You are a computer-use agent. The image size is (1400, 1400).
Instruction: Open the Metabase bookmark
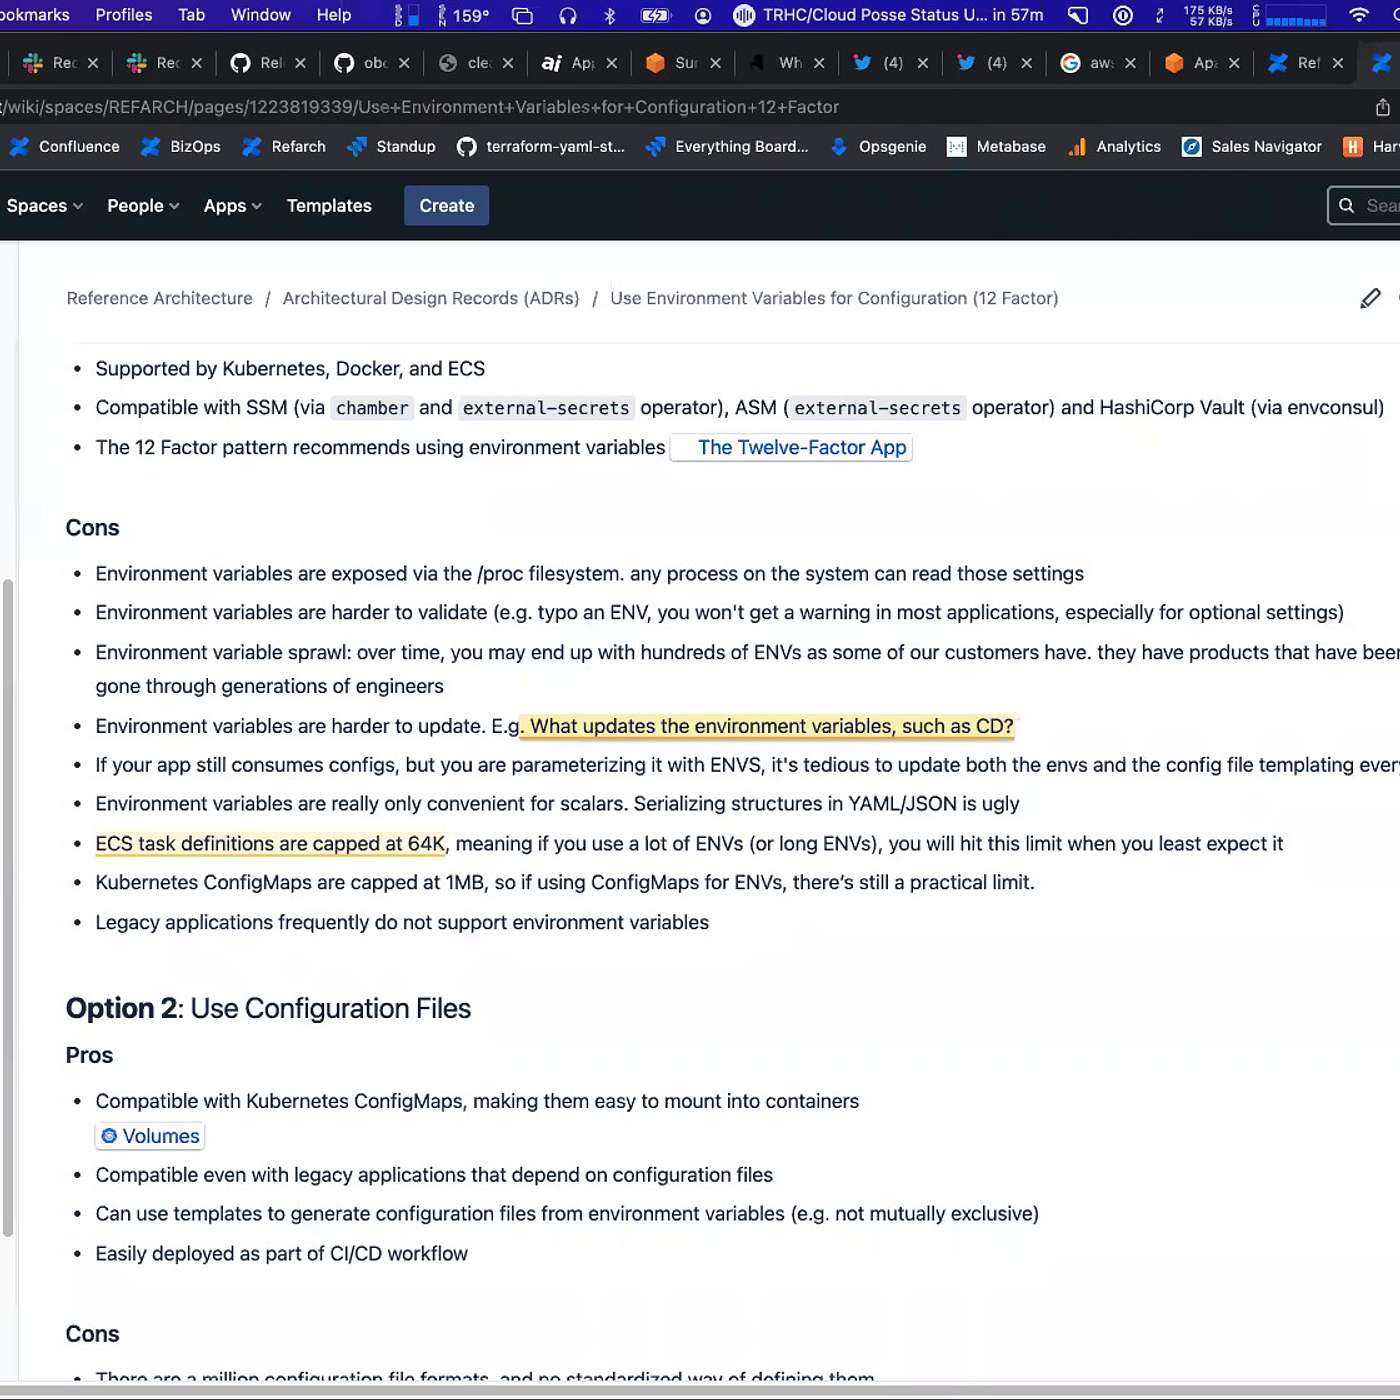(996, 147)
